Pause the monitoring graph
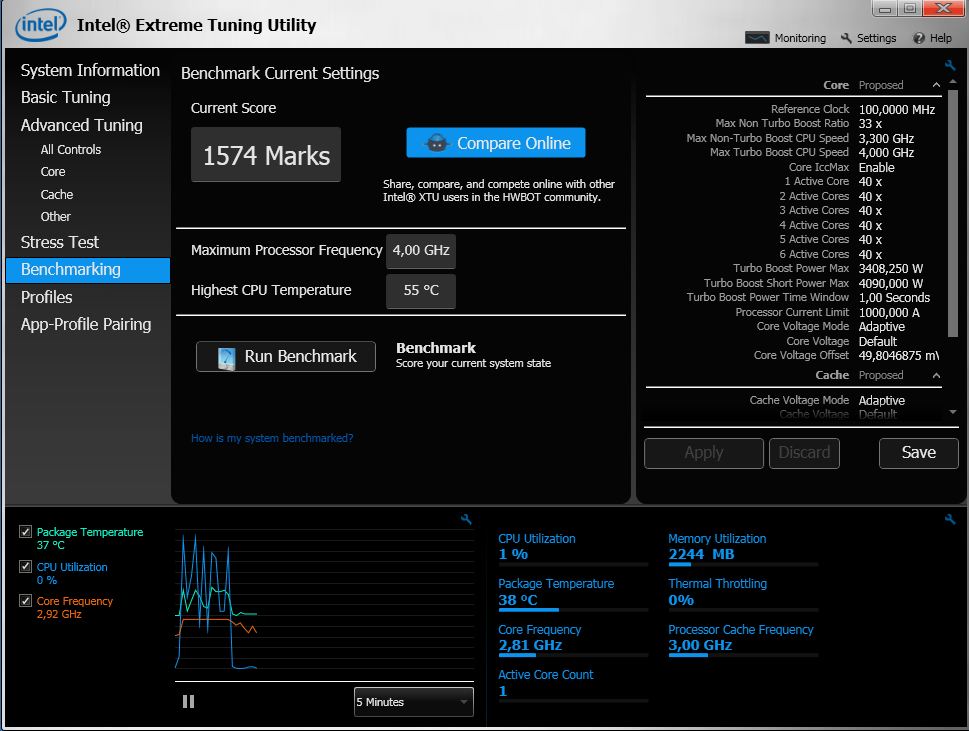 (x=188, y=701)
